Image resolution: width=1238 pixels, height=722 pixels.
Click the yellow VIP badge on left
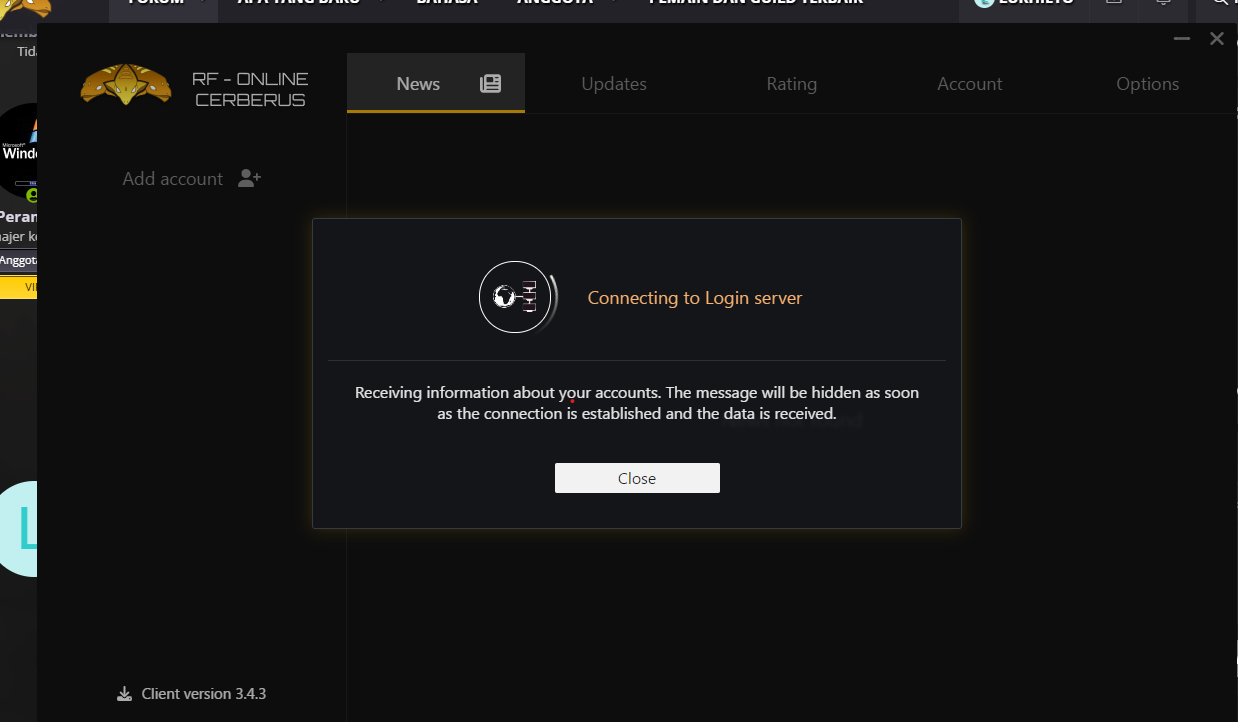coord(20,288)
